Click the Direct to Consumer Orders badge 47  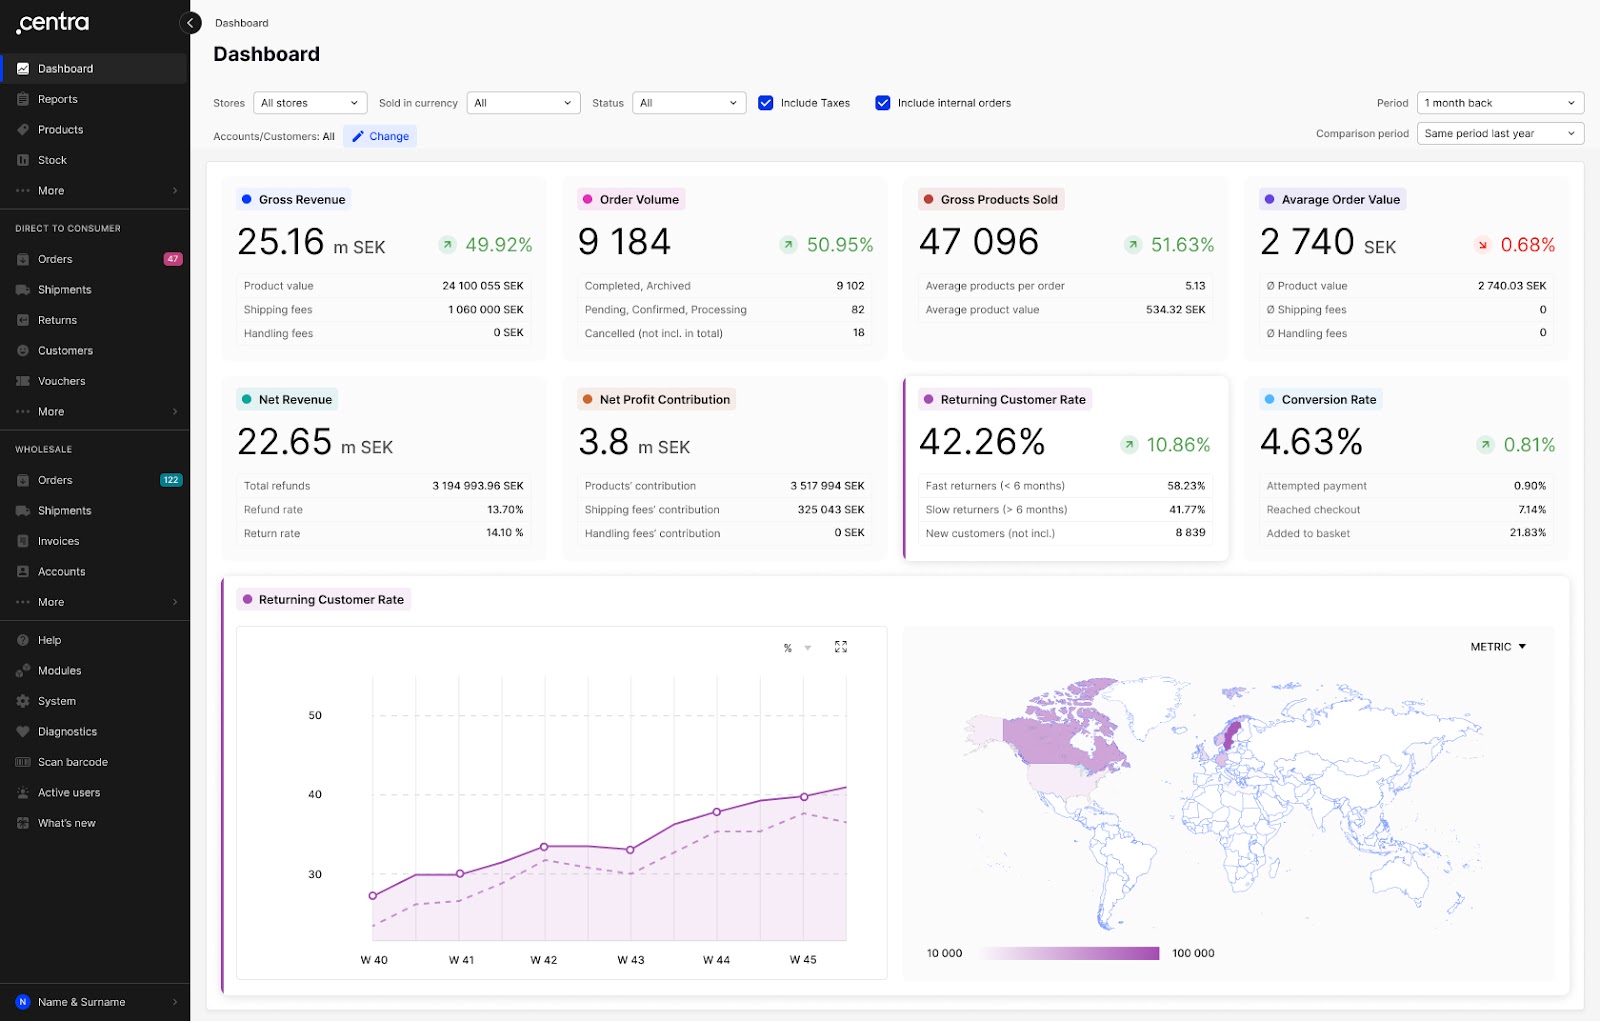click(173, 259)
